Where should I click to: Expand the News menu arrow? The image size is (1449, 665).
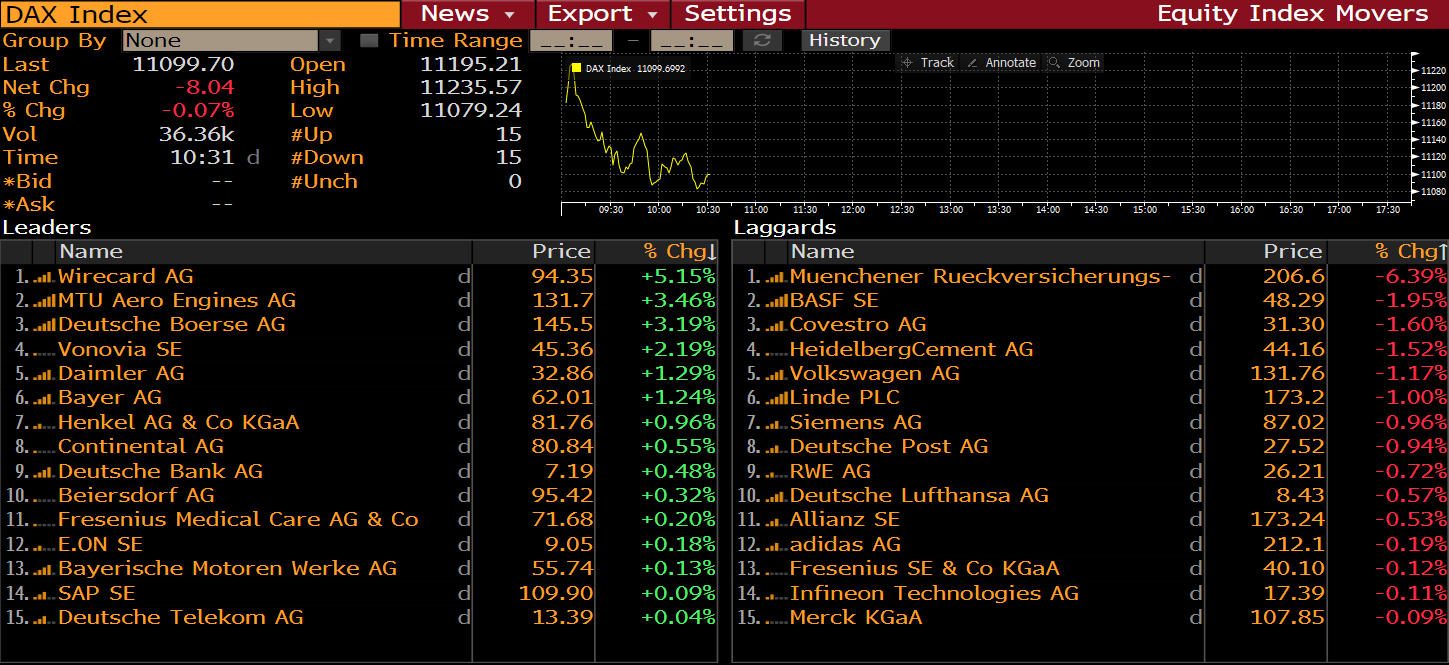[x=508, y=15]
